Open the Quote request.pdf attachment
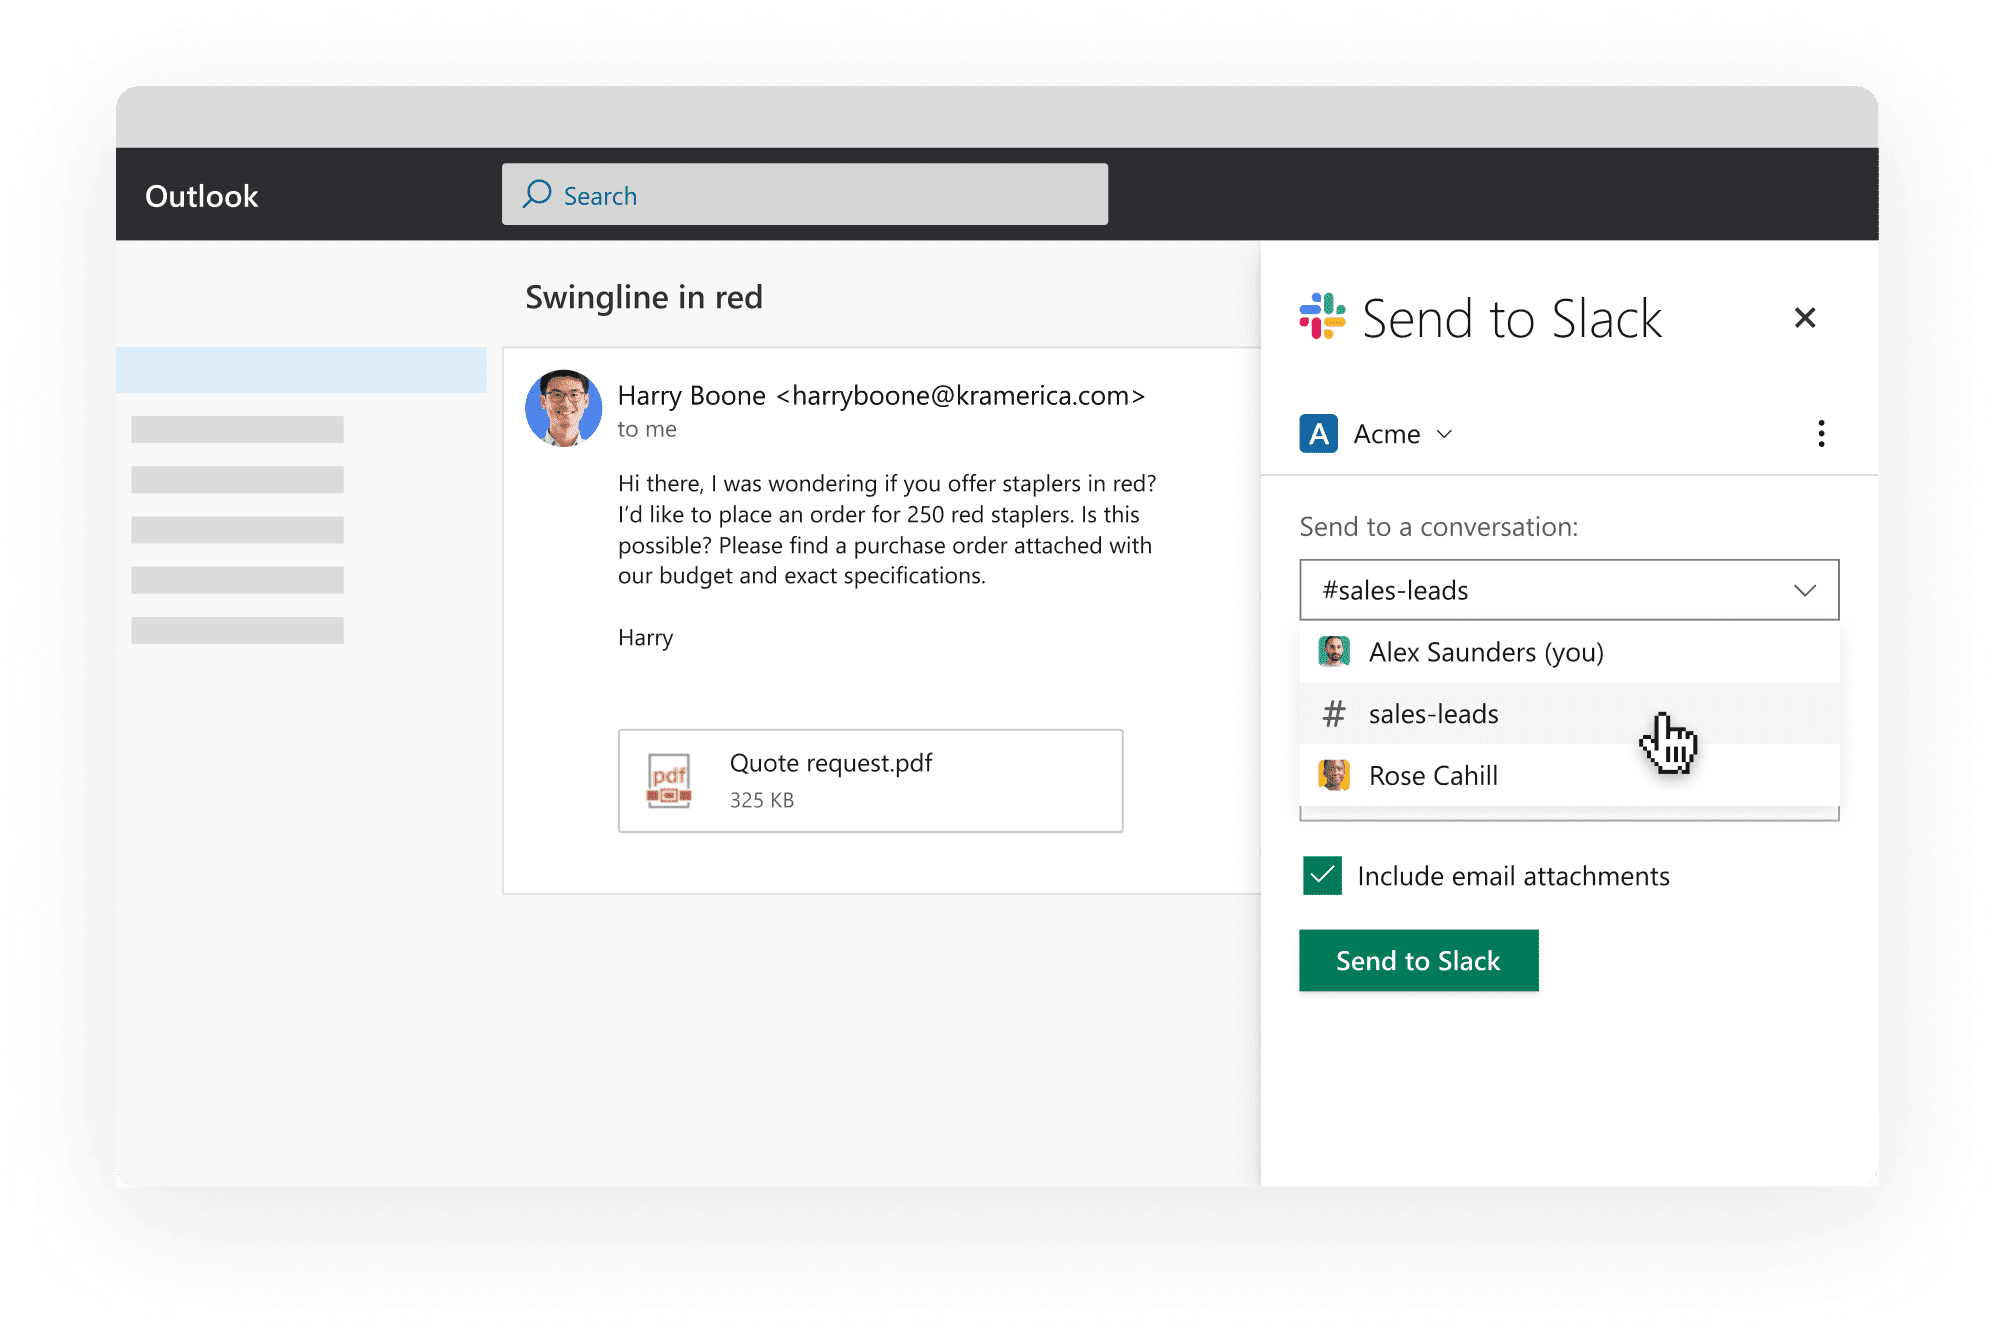The height and width of the screenshot is (1332, 1995). (x=870, y=780)
